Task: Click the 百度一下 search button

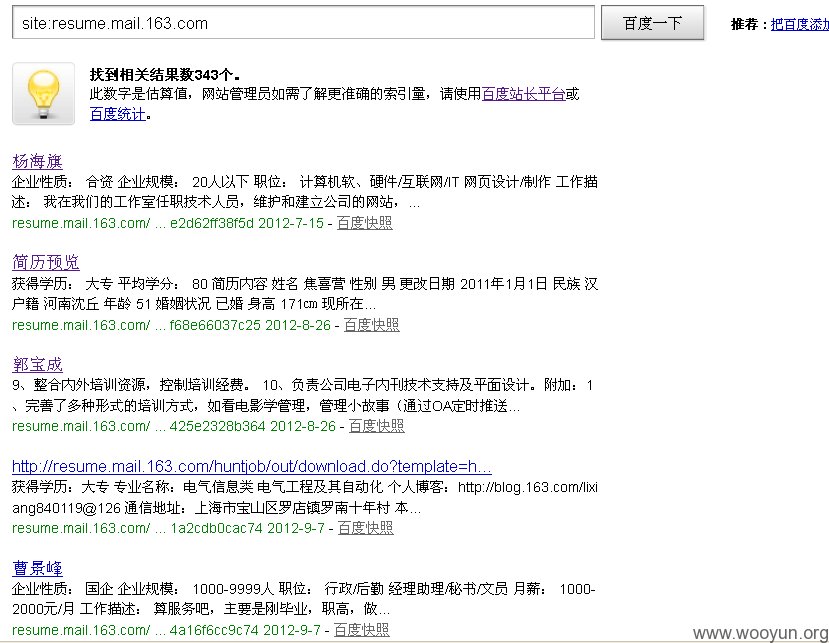Action: tap(652, 23)
